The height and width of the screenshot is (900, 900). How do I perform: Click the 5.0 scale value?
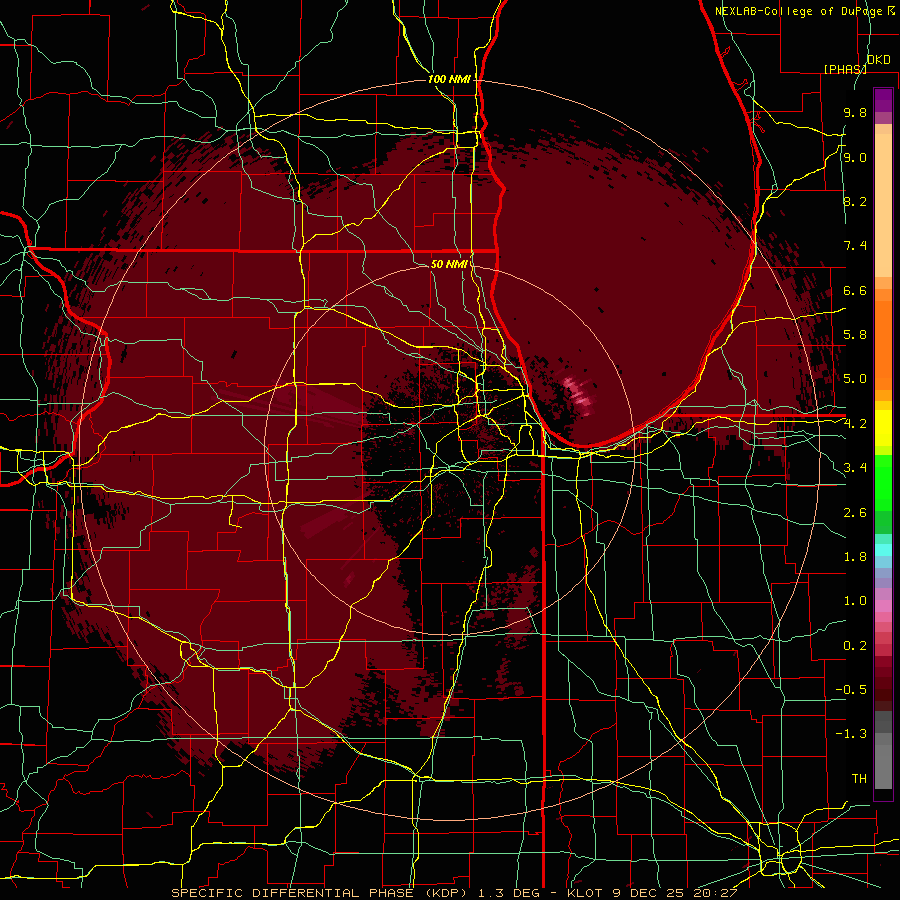coord(855,379)
